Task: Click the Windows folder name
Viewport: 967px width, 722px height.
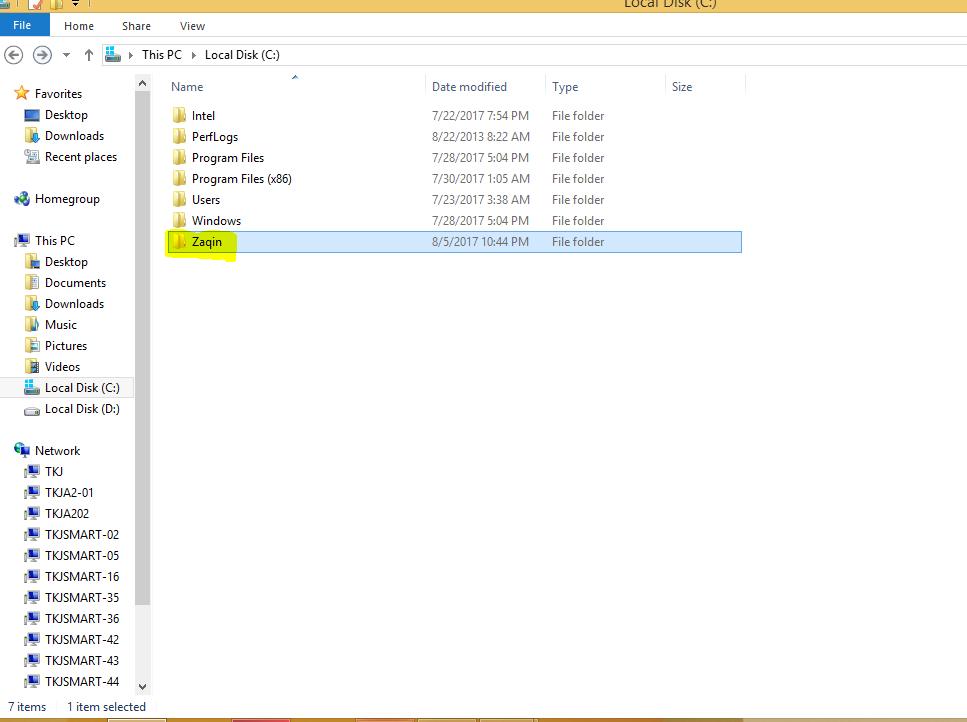Action: (216, 220)
